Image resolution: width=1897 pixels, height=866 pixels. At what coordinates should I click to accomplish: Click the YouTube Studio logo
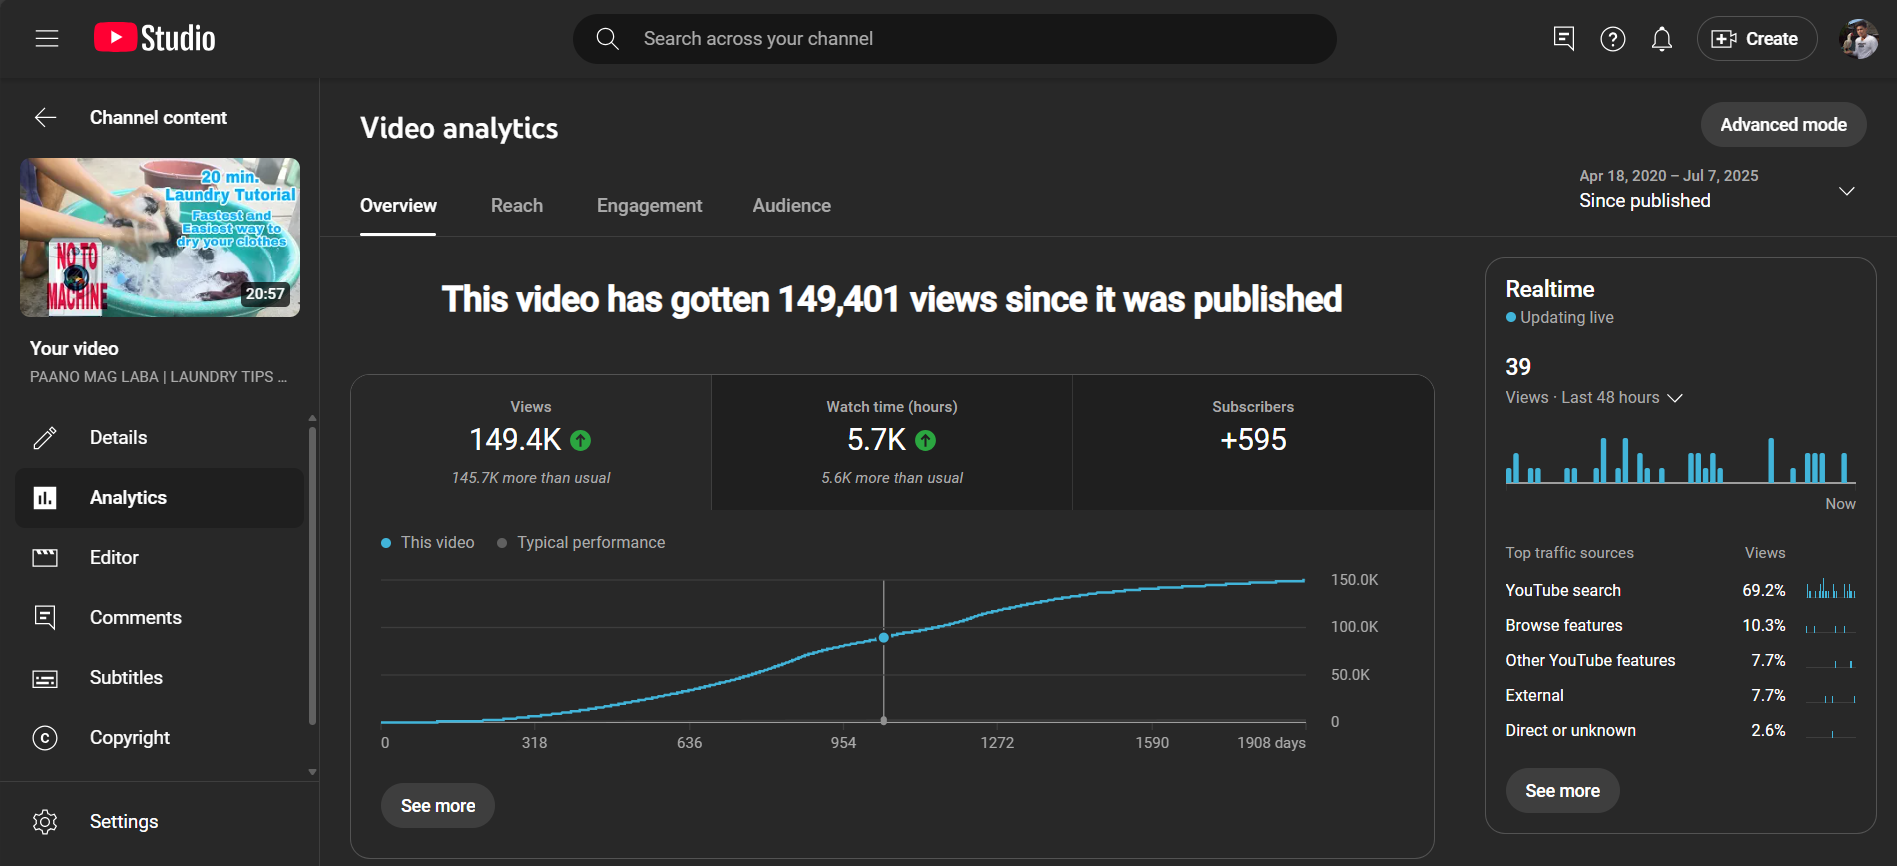155,38
